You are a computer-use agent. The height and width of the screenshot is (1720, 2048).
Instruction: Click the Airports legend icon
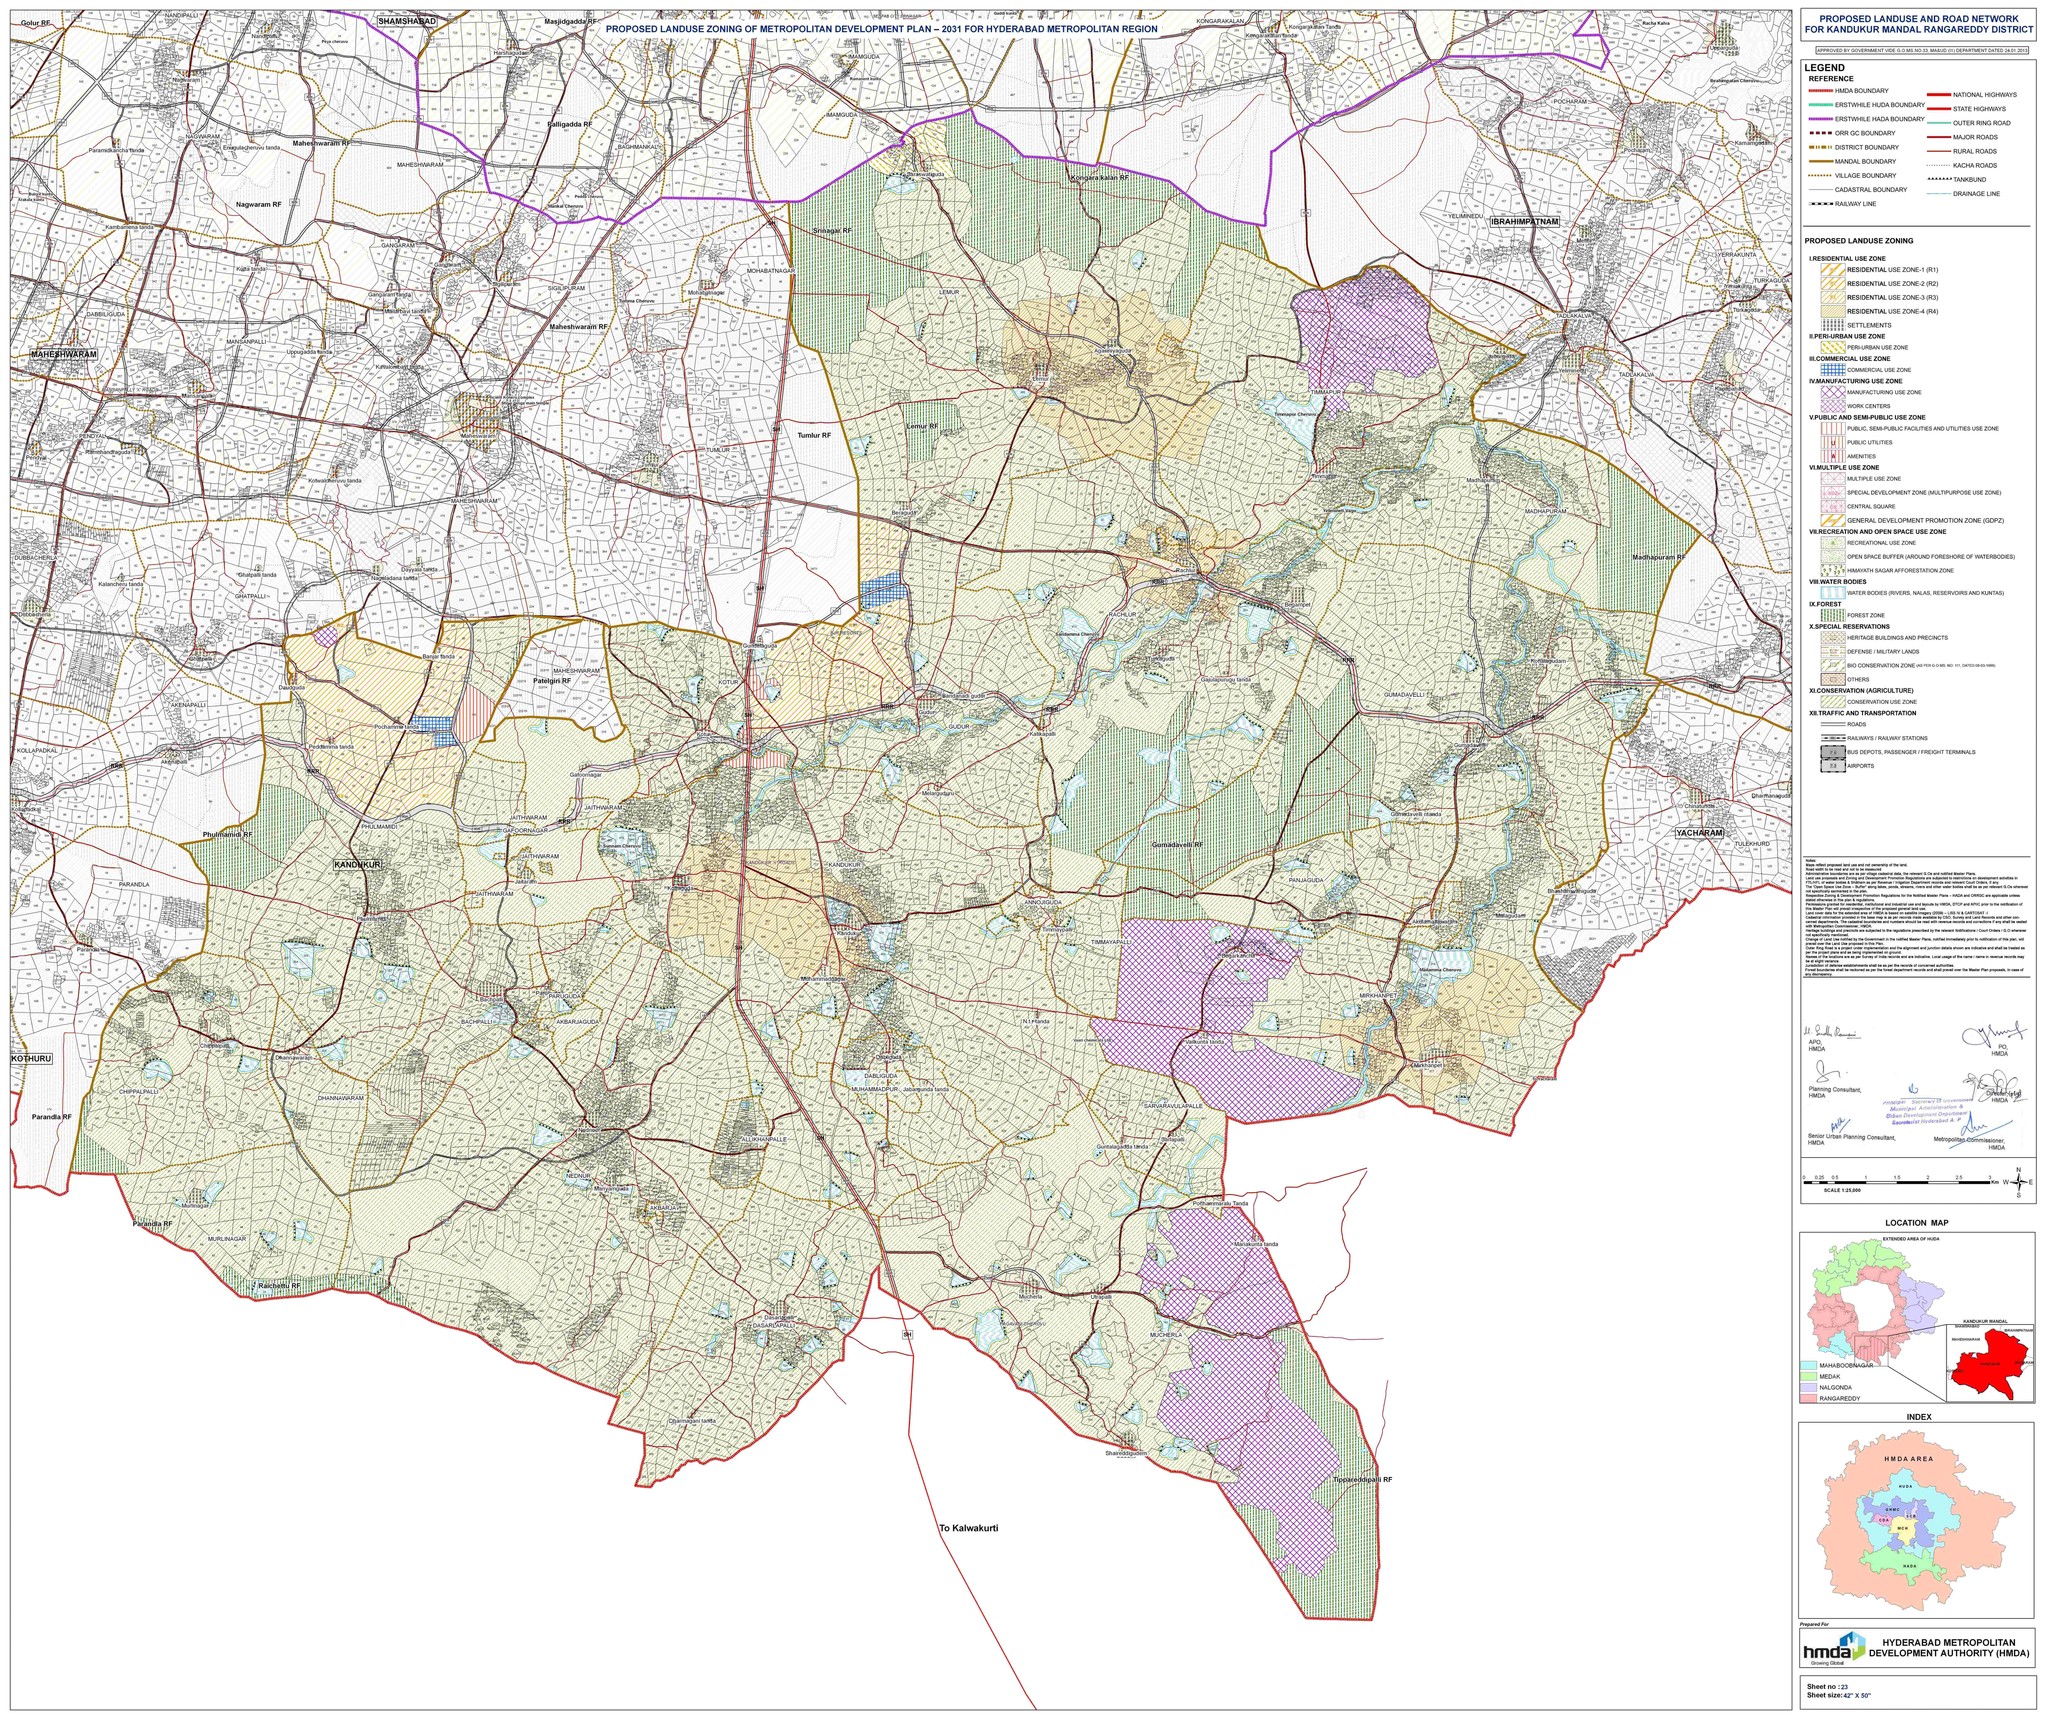[1832, 765]
